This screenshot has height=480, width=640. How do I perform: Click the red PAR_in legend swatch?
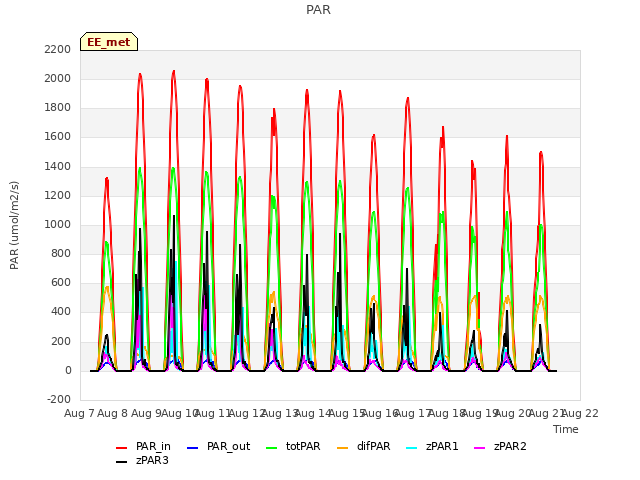(122, 448)
